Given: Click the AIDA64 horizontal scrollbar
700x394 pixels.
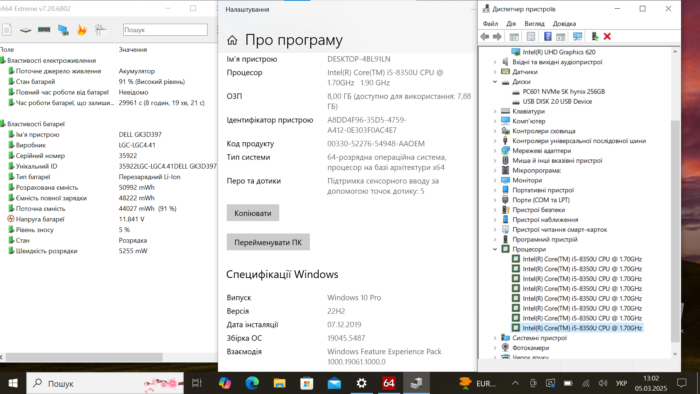Looking at the screenshot, I should pyautogui.click(x=84, y=357).
